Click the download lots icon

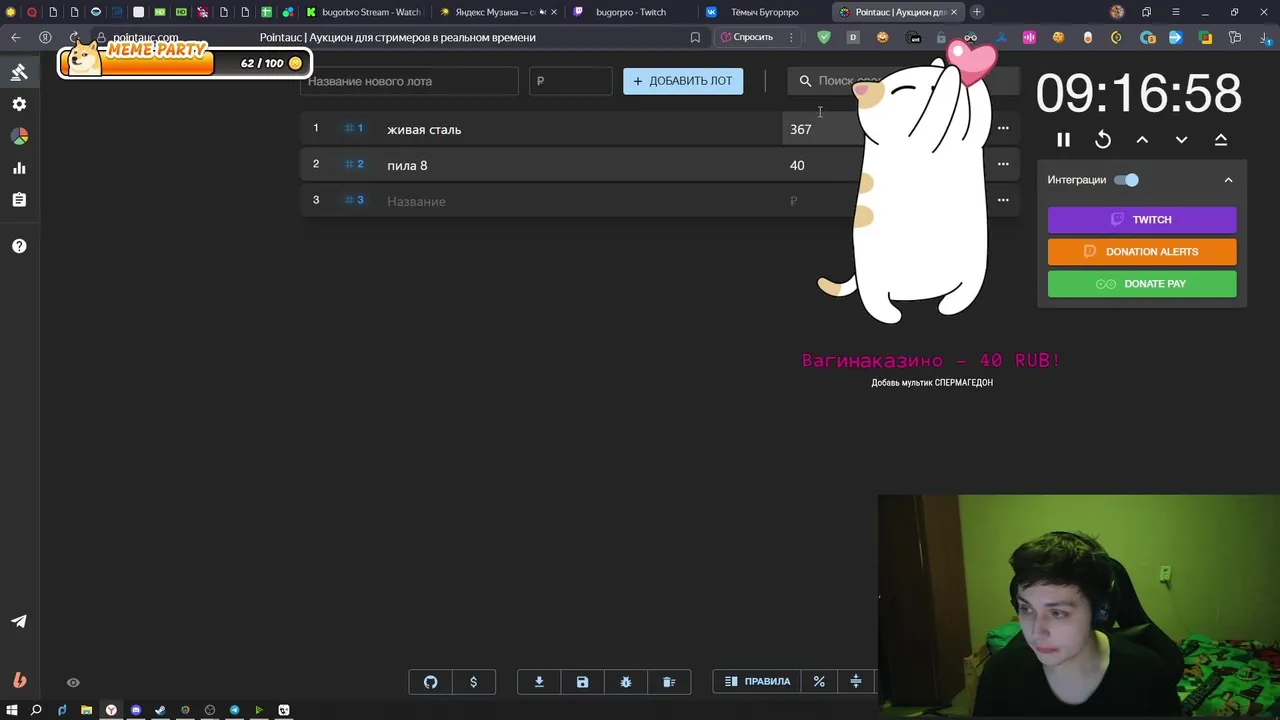tap(539, 682)
